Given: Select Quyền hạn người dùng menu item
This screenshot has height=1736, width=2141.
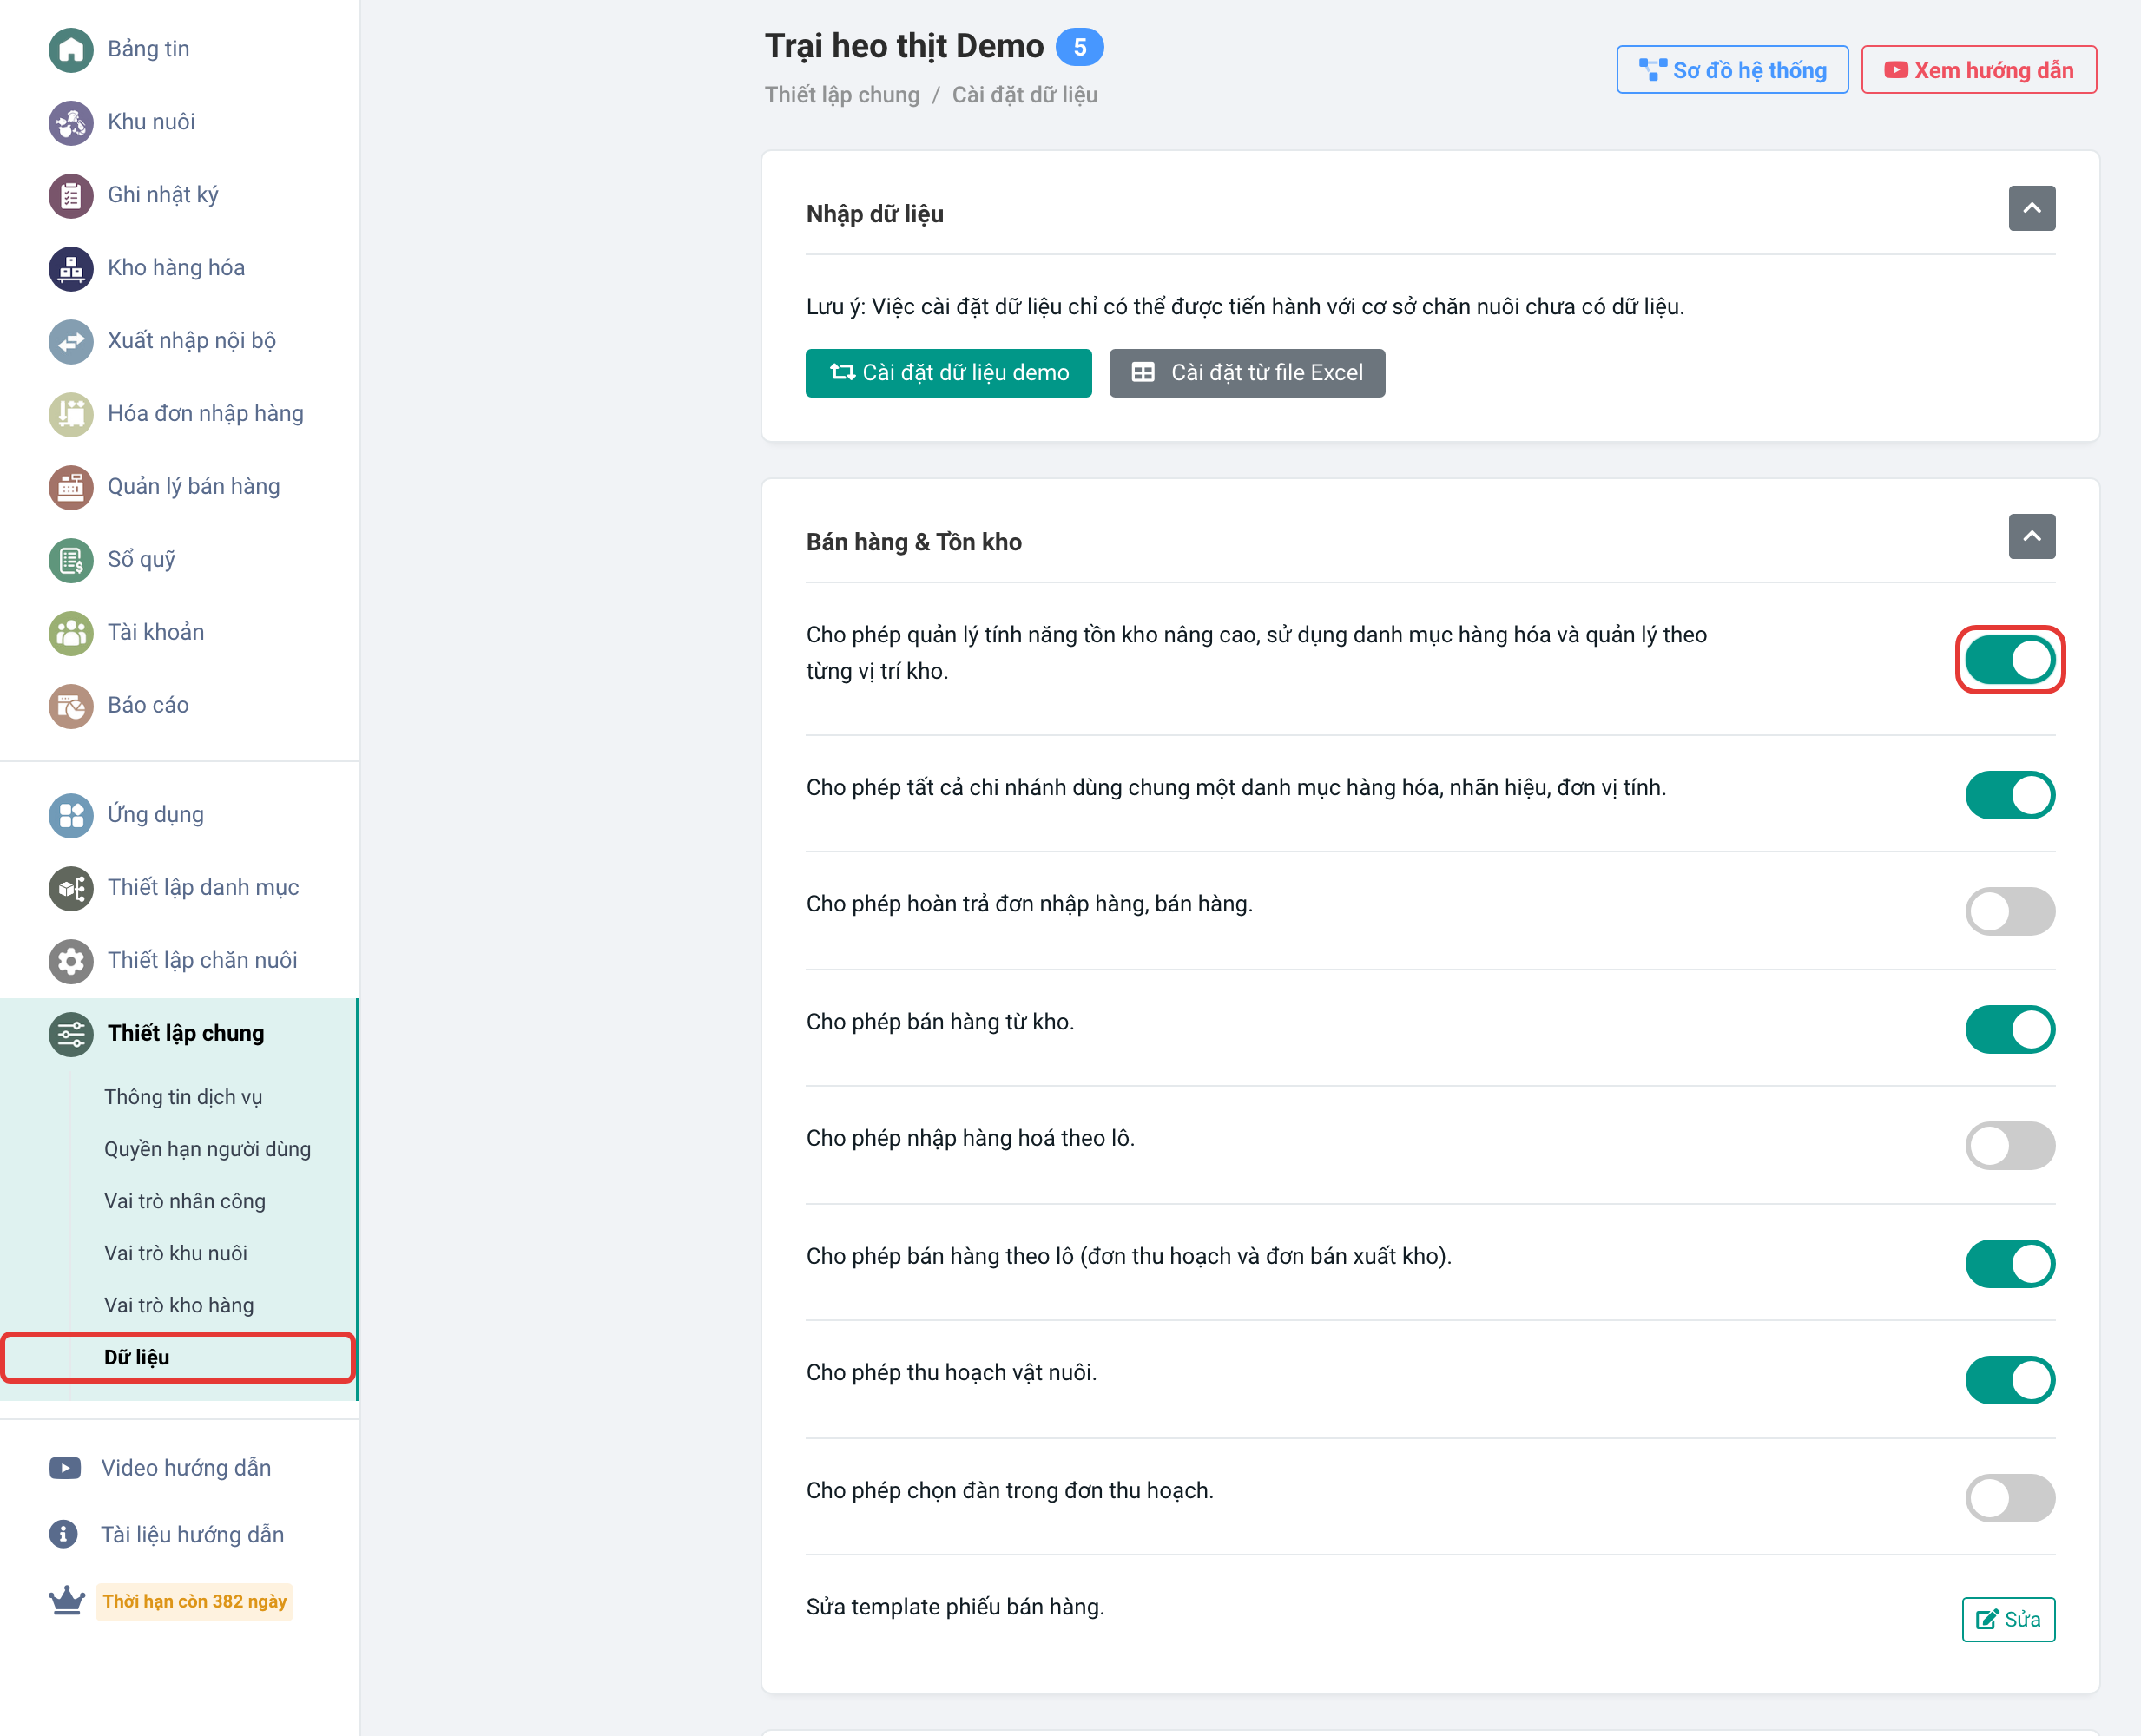Looking at the screenshot, I should [x=207, y=1149].
